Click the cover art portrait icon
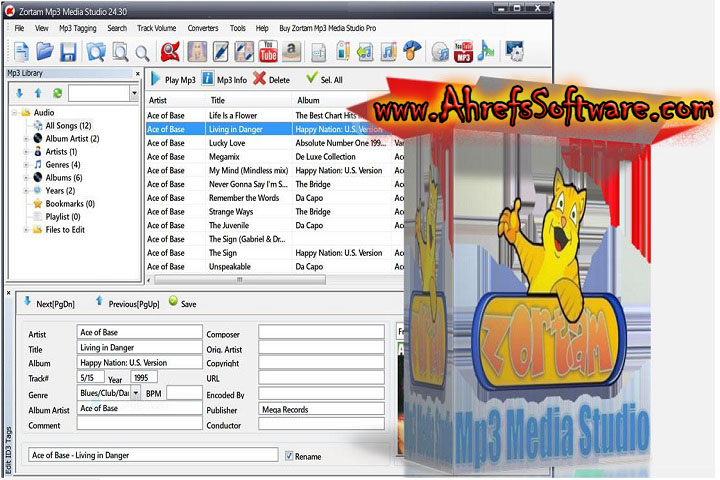 pos(197,51)
